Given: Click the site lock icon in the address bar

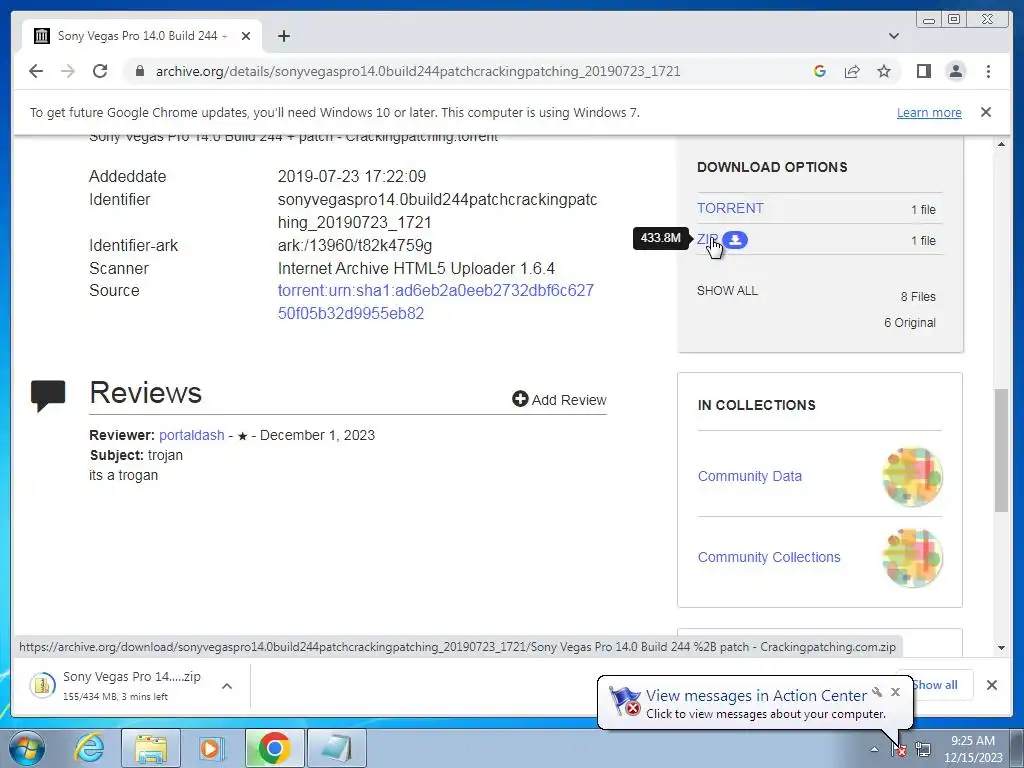Looking at the screenshot, I should tap(139, 71).
